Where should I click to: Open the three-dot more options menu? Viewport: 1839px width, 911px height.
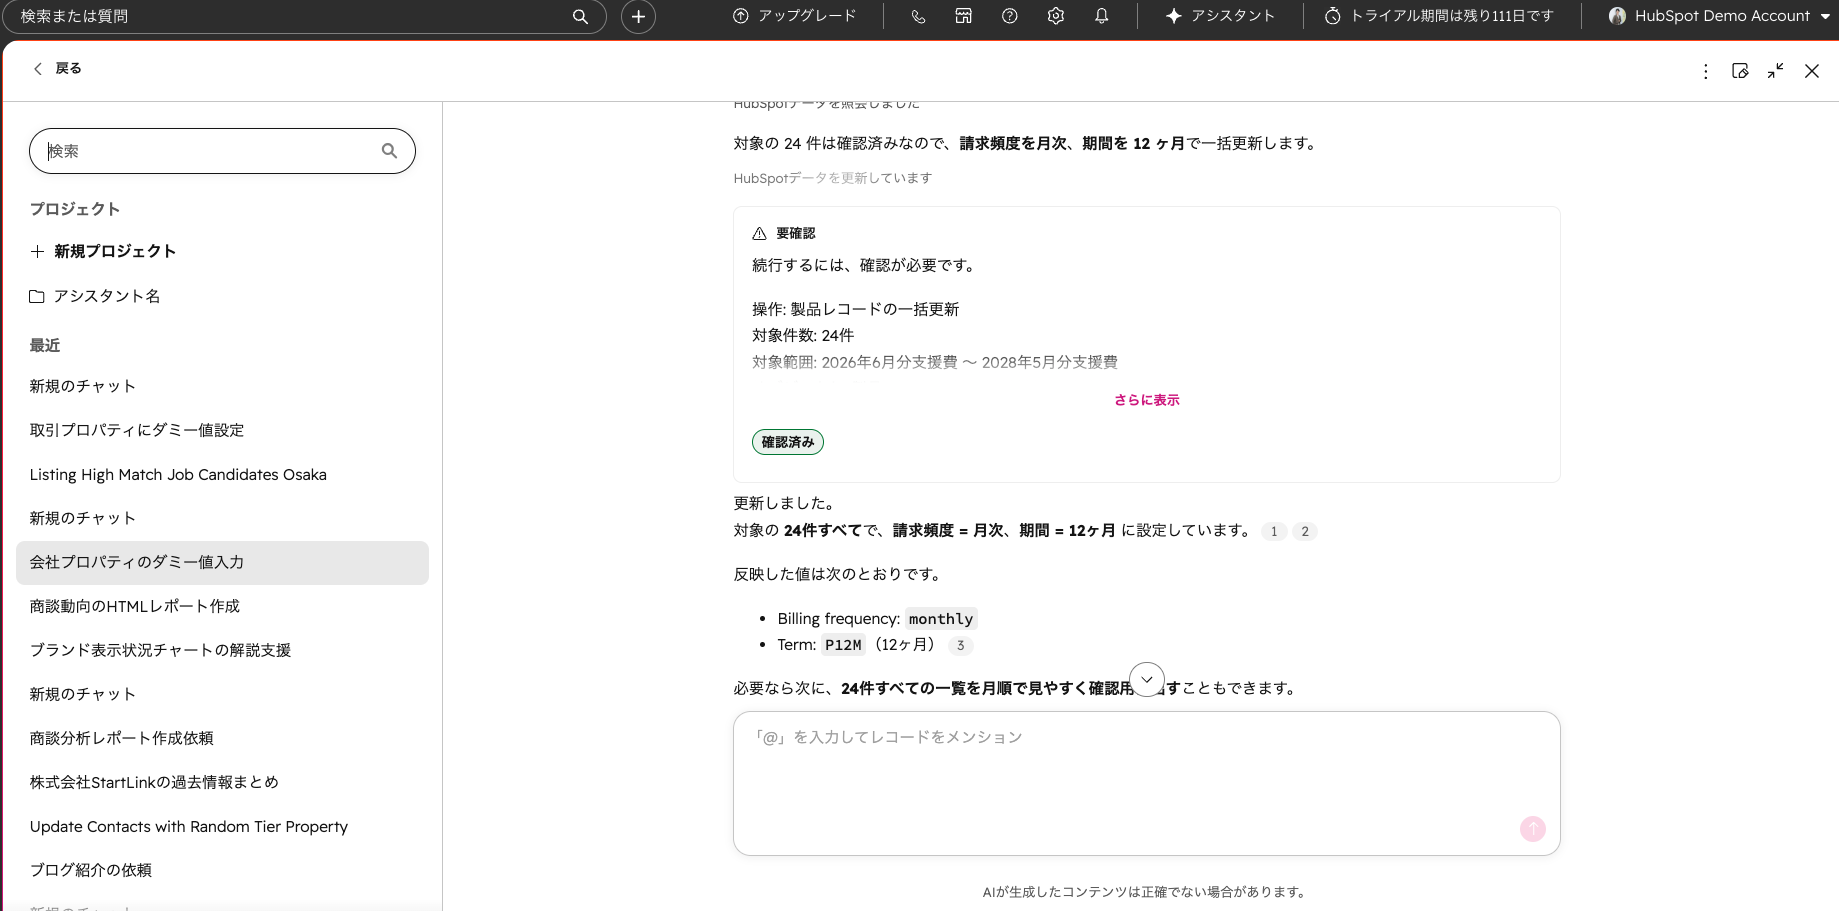point(1706,71)
